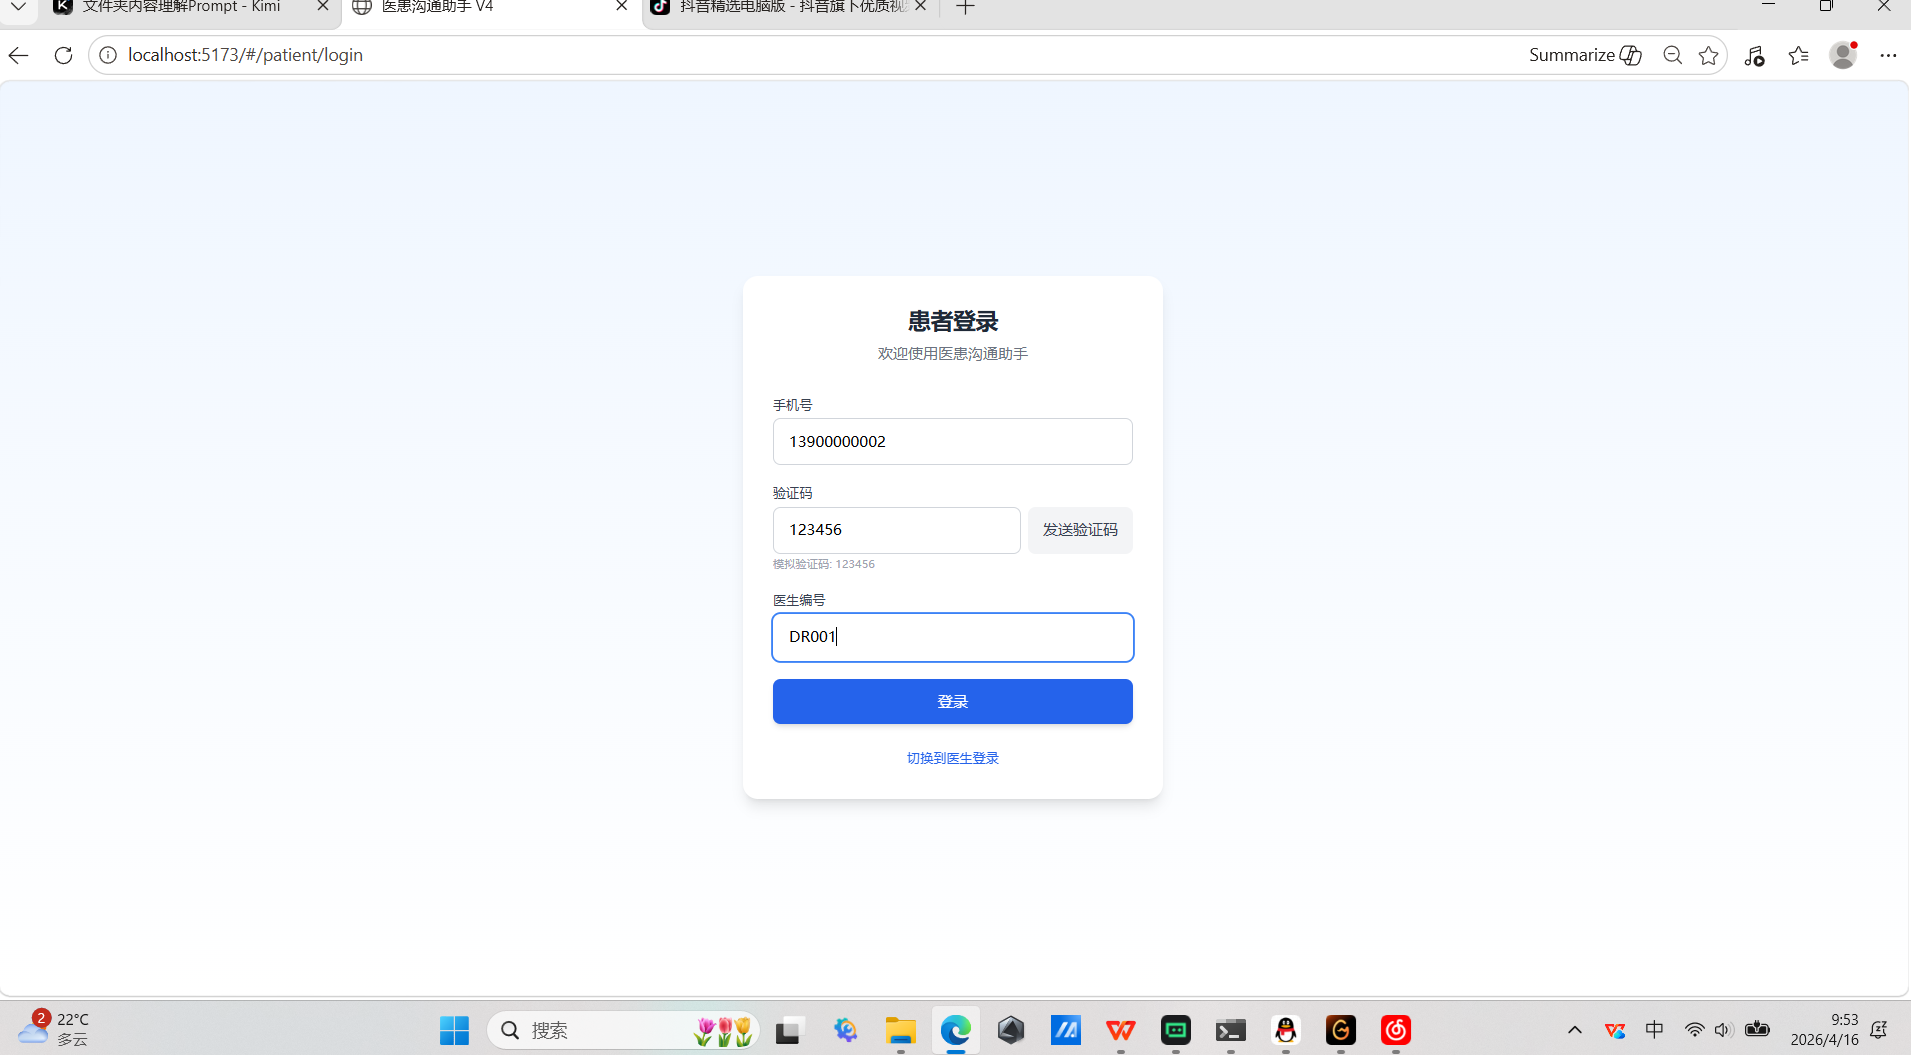Open the Windows Start menu
This screenshot has width=1911, height=1055.
click(454, 1030)
